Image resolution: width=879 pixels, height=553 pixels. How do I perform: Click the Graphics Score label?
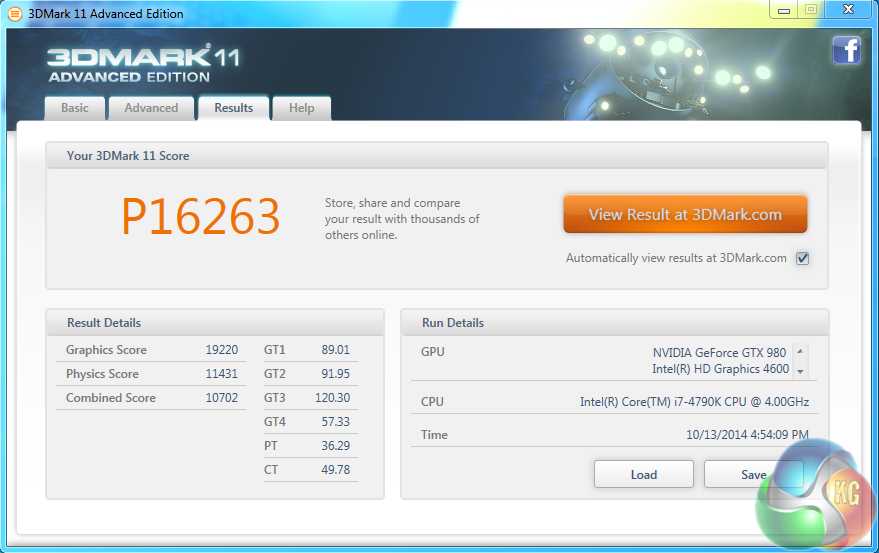107,350
